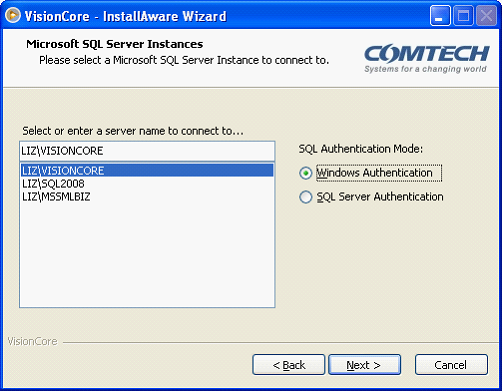The width and height of the screenshot is (503, 392).
Task: Click the Comtech logo image
Action: click(x=426, y=59)
